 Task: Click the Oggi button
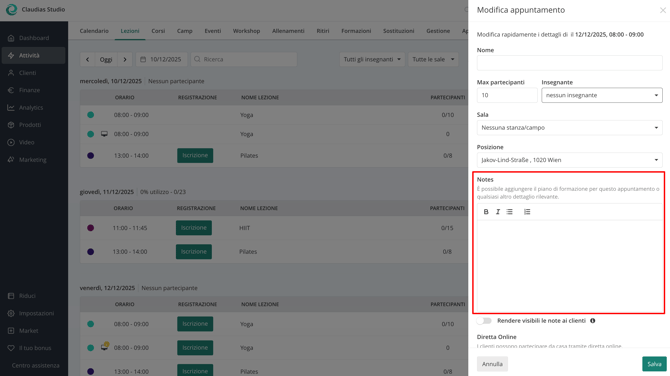tap(106, 59)
